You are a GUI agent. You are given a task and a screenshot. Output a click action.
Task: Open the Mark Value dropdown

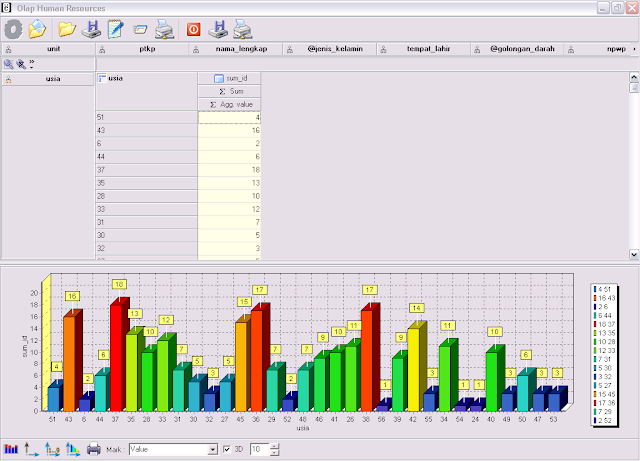(212, 450)
